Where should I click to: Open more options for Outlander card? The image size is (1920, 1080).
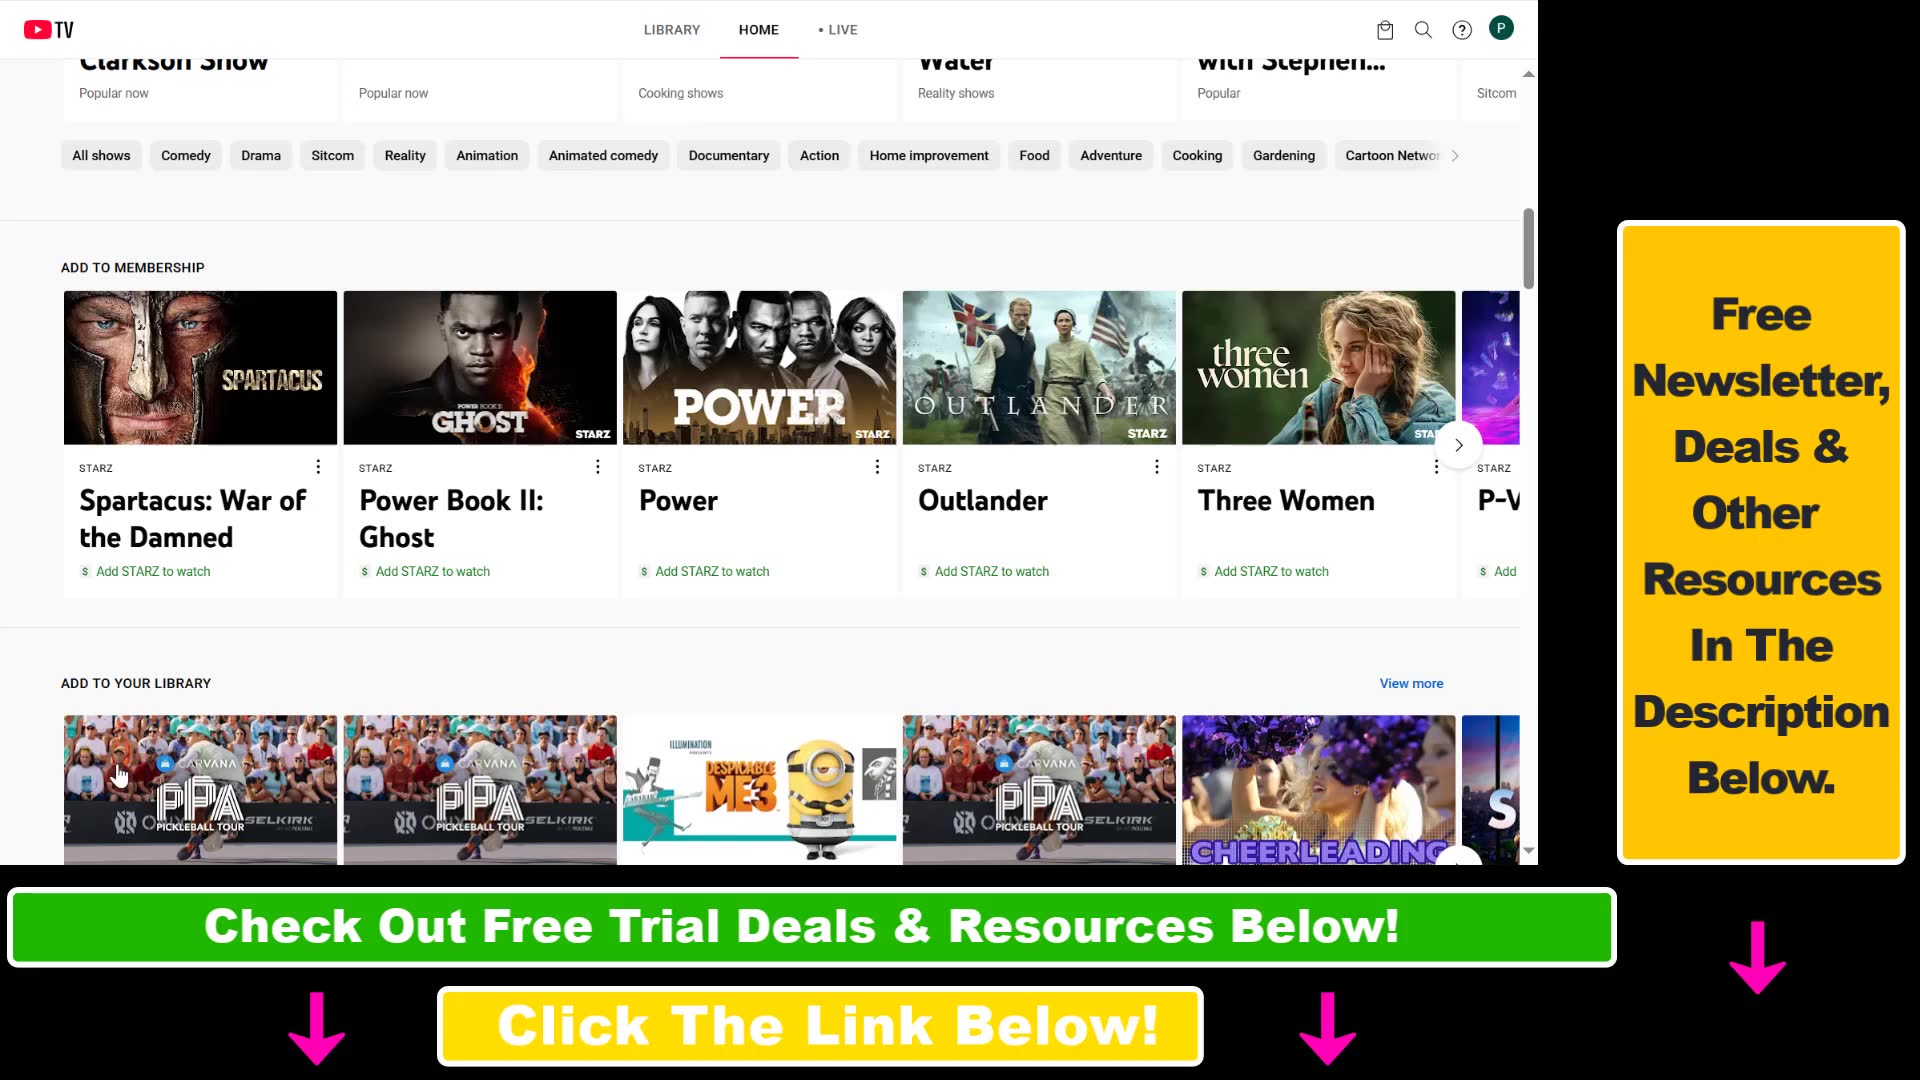(x=1157, y=467)
